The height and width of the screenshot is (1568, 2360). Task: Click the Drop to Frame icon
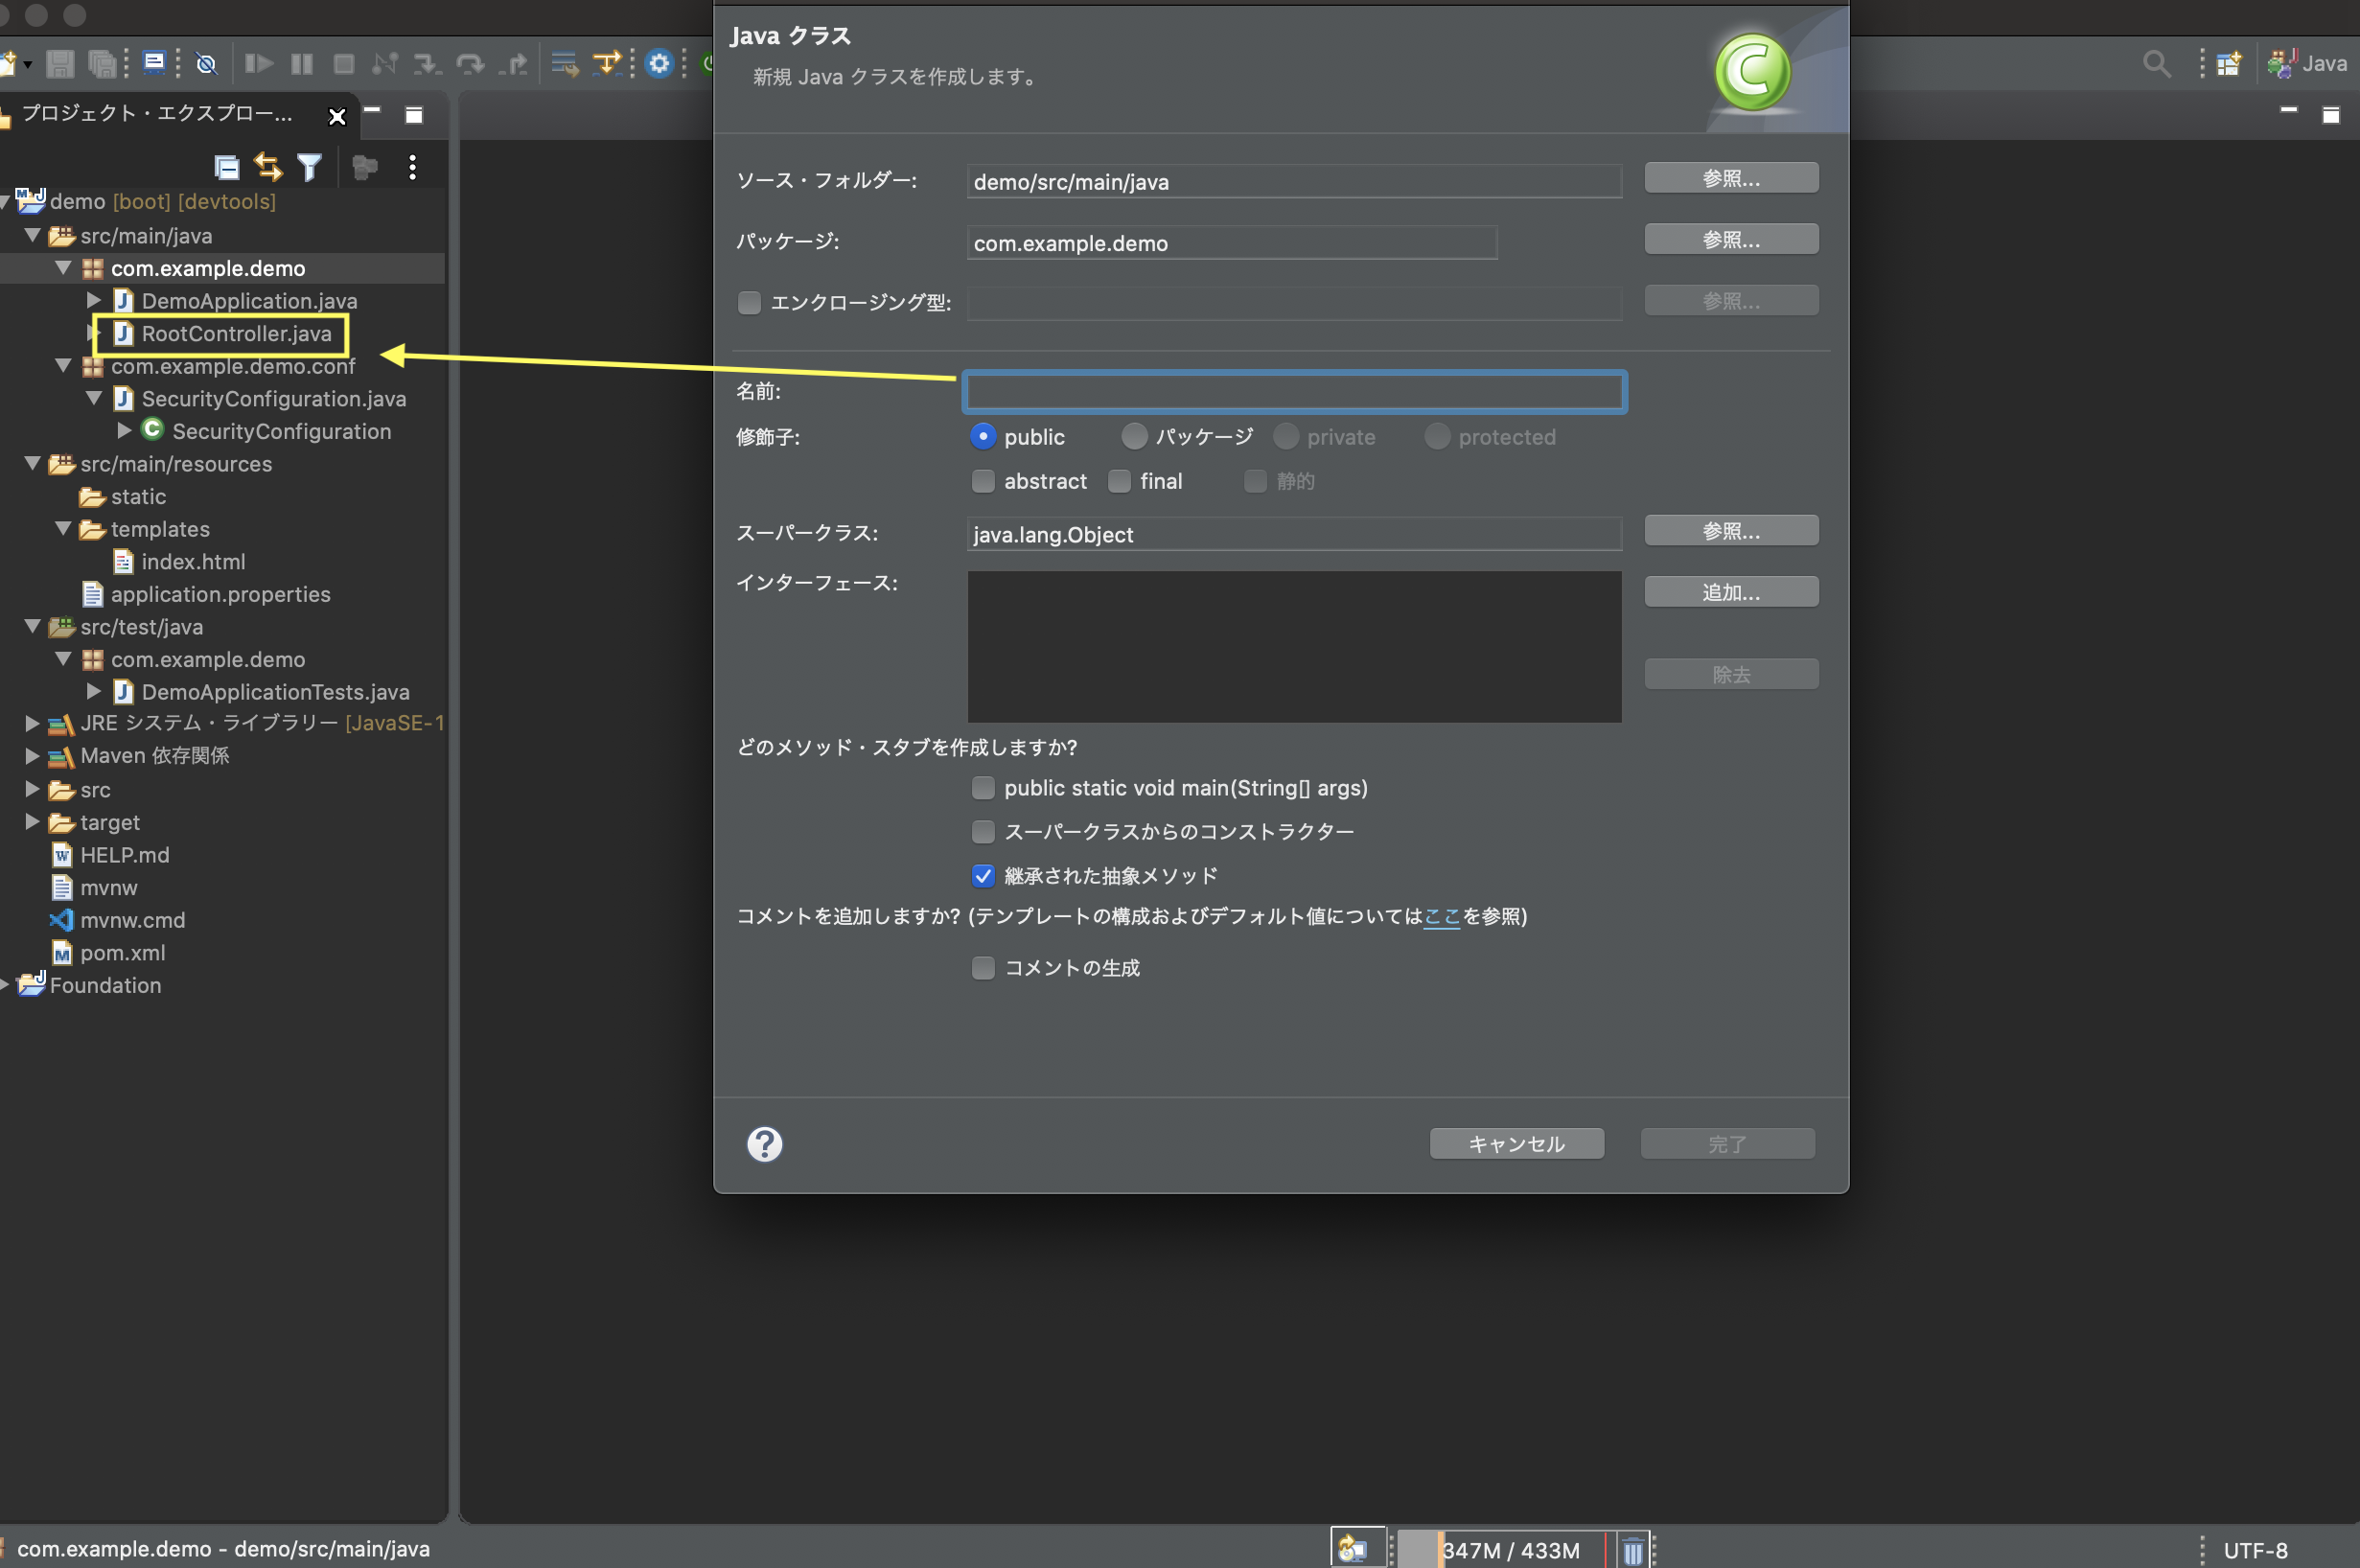pos(565,64)
